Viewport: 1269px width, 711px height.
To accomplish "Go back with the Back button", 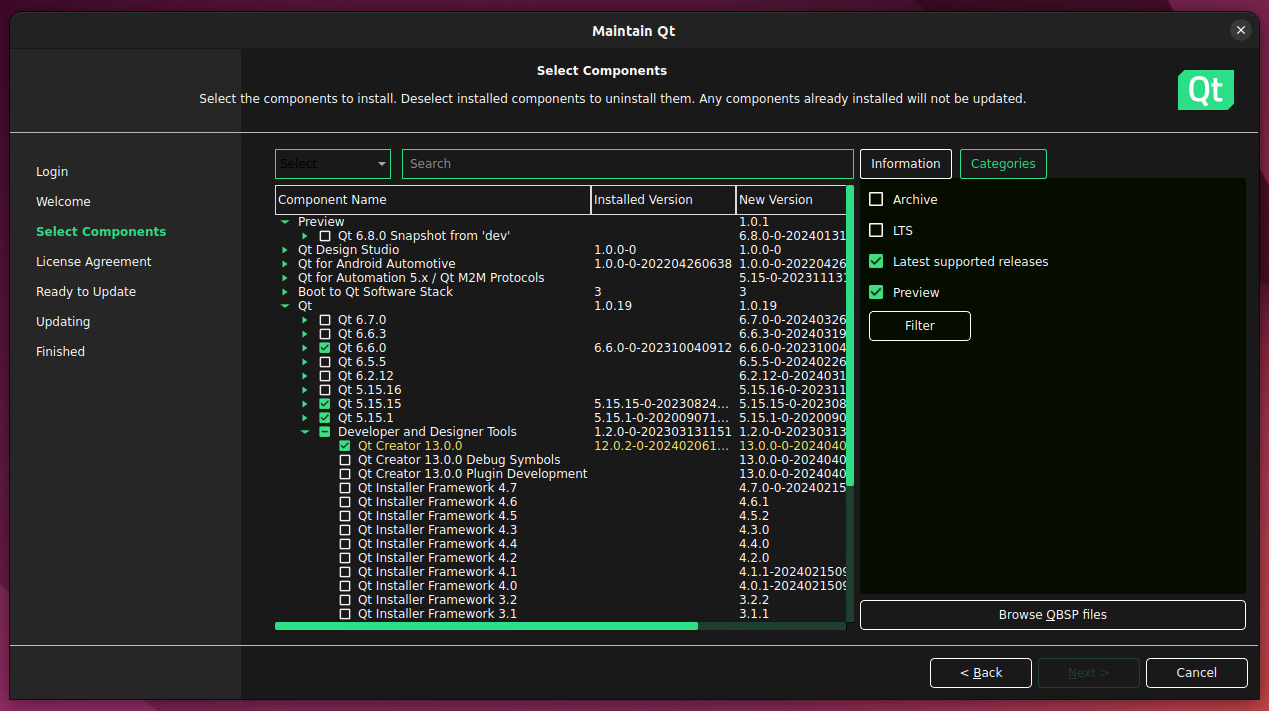I will [x=981, y=673].
